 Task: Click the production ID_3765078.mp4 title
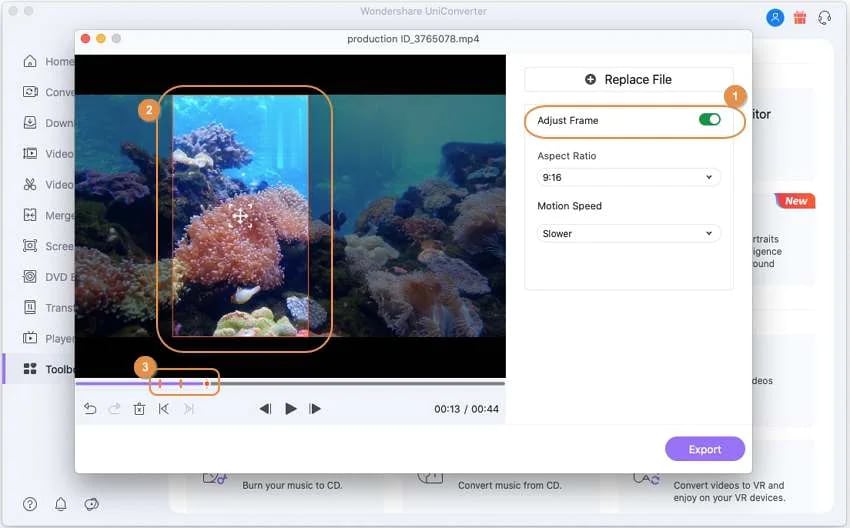[x=413, y=39]
